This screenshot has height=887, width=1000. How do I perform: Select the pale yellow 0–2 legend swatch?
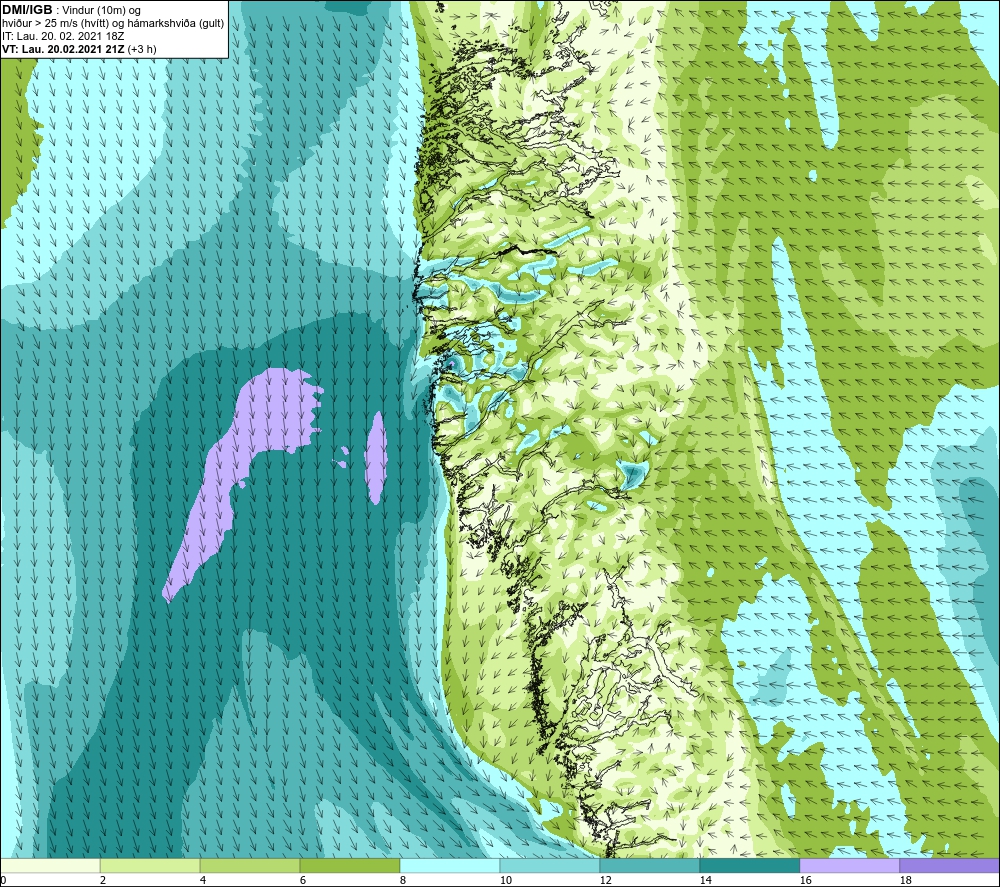click(x=50, y=865)
